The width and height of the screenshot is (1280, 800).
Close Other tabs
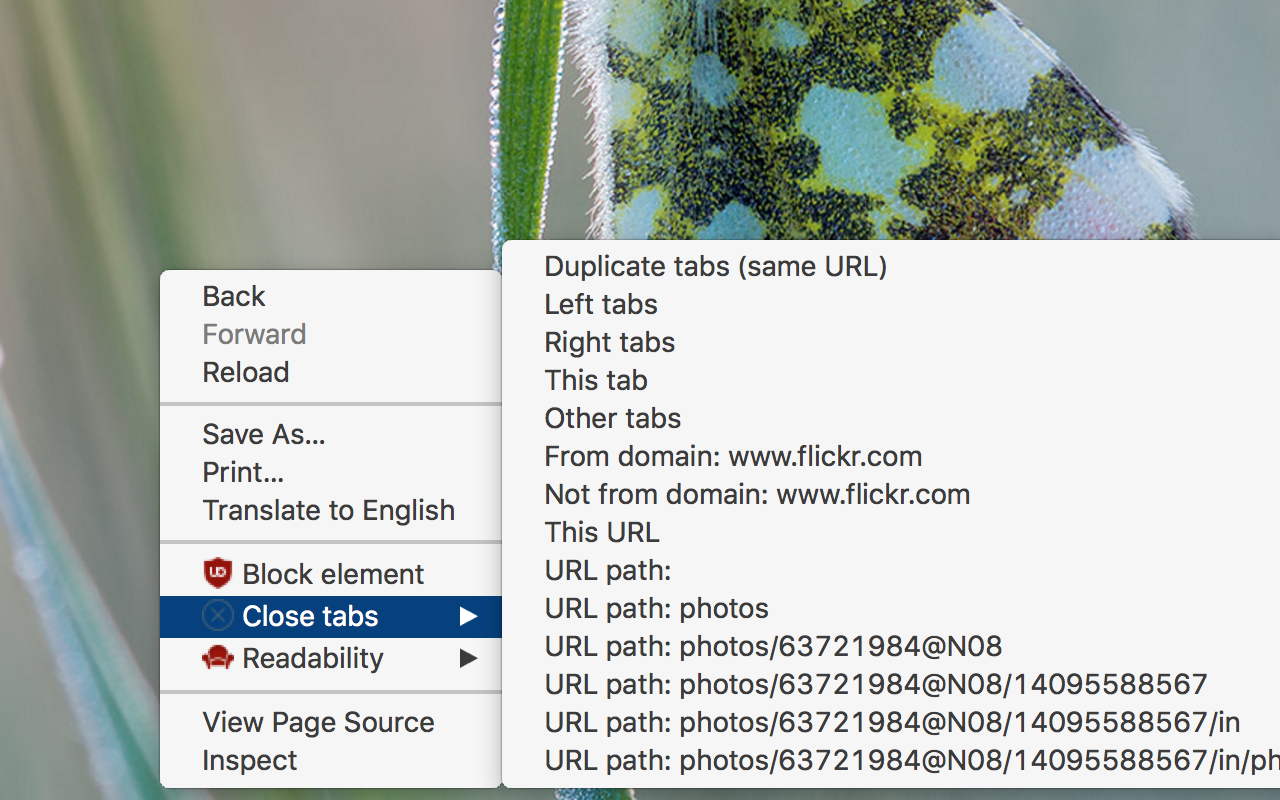click(x=612, y=418)
